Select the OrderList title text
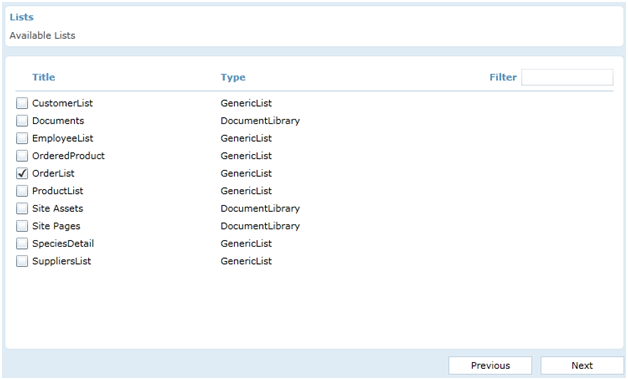 pyautogui.click(x=53, y=173)
